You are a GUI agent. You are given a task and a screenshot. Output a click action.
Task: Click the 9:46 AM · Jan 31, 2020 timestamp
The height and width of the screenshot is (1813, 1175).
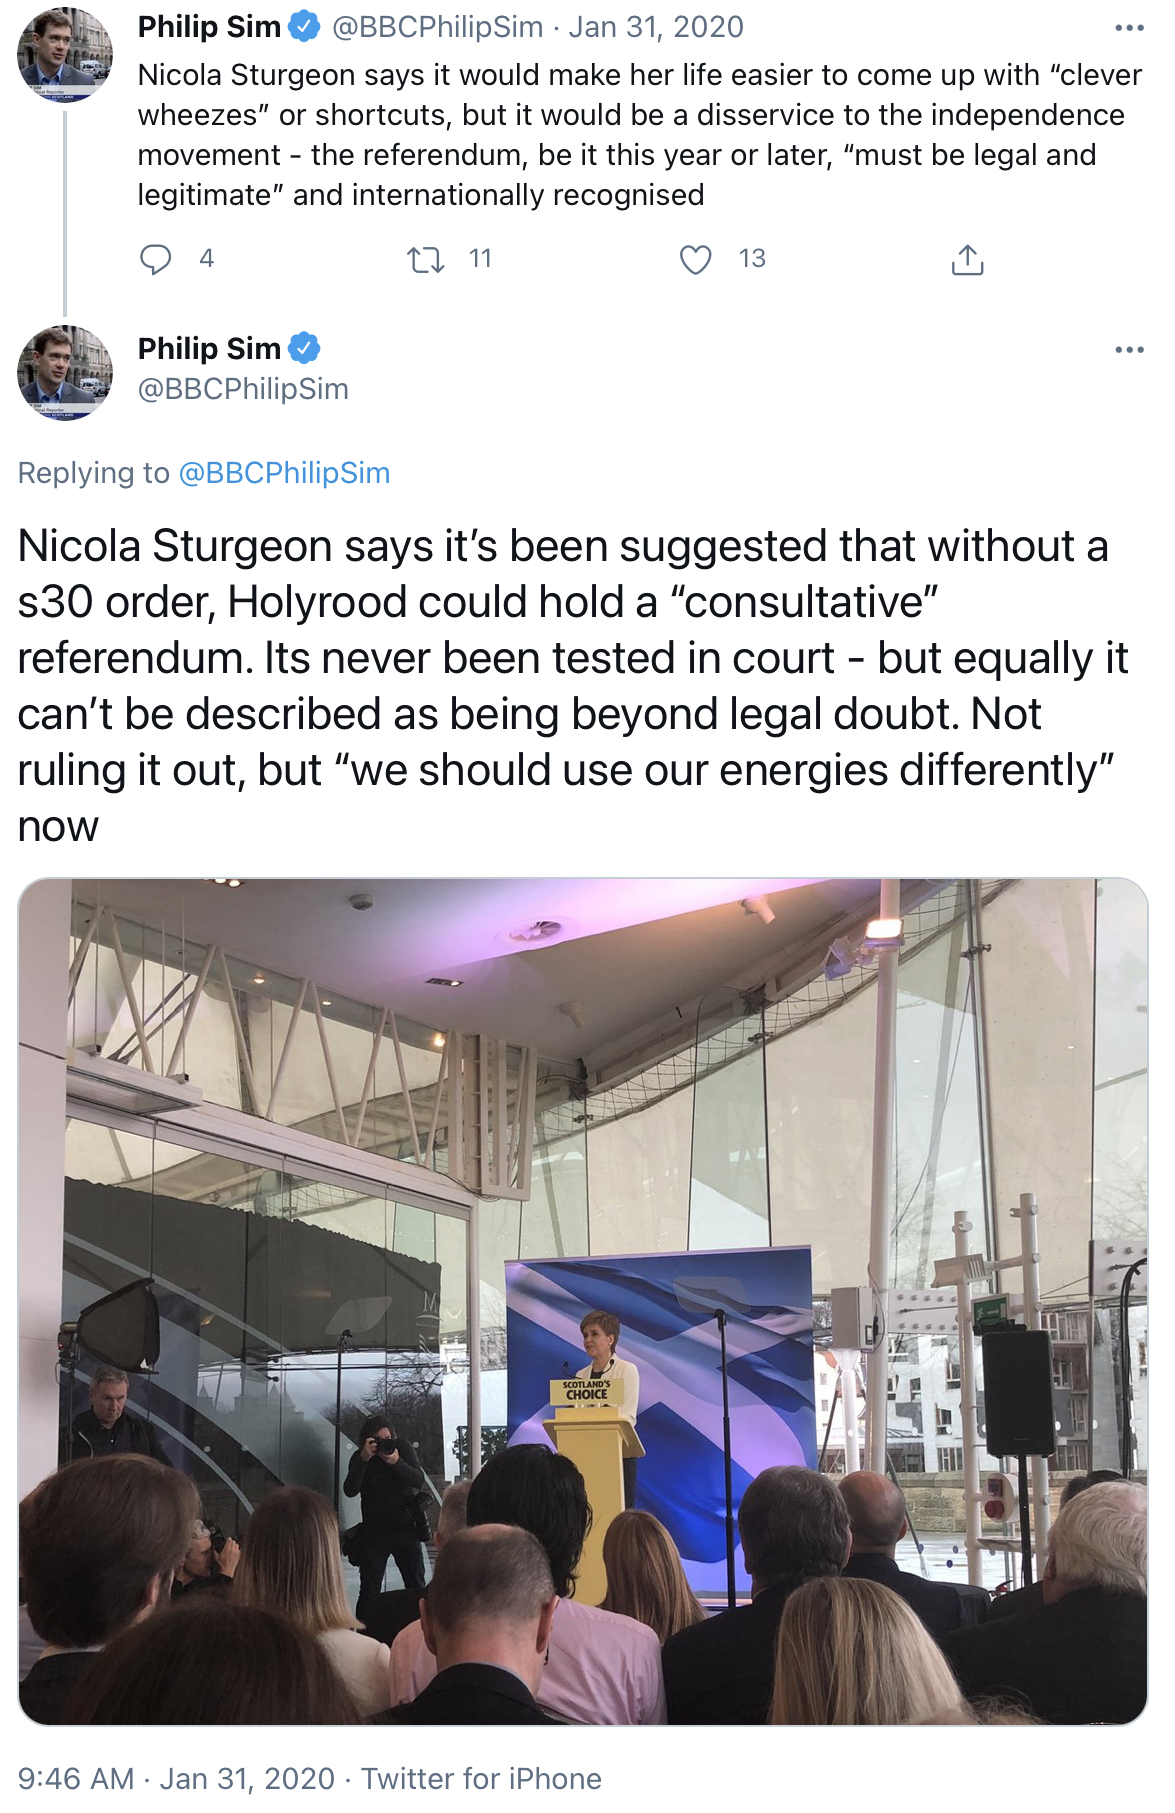click(176, 1779)
